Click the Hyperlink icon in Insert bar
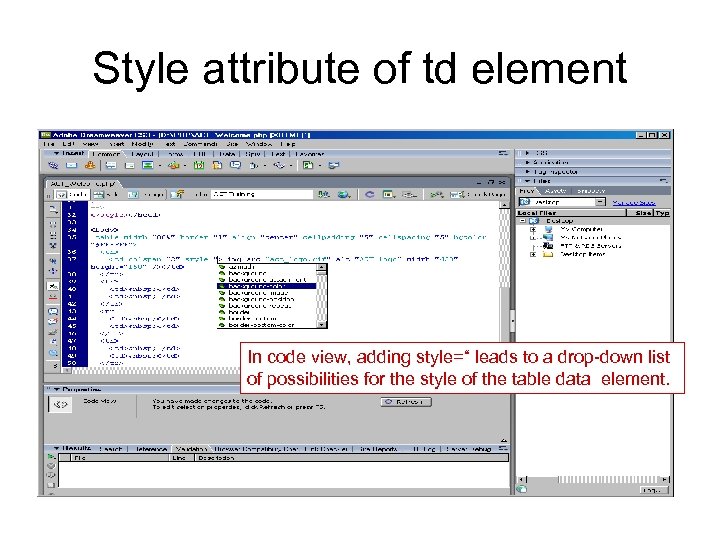This screenshot has width=720, height=540. click(x=53, y=165)
